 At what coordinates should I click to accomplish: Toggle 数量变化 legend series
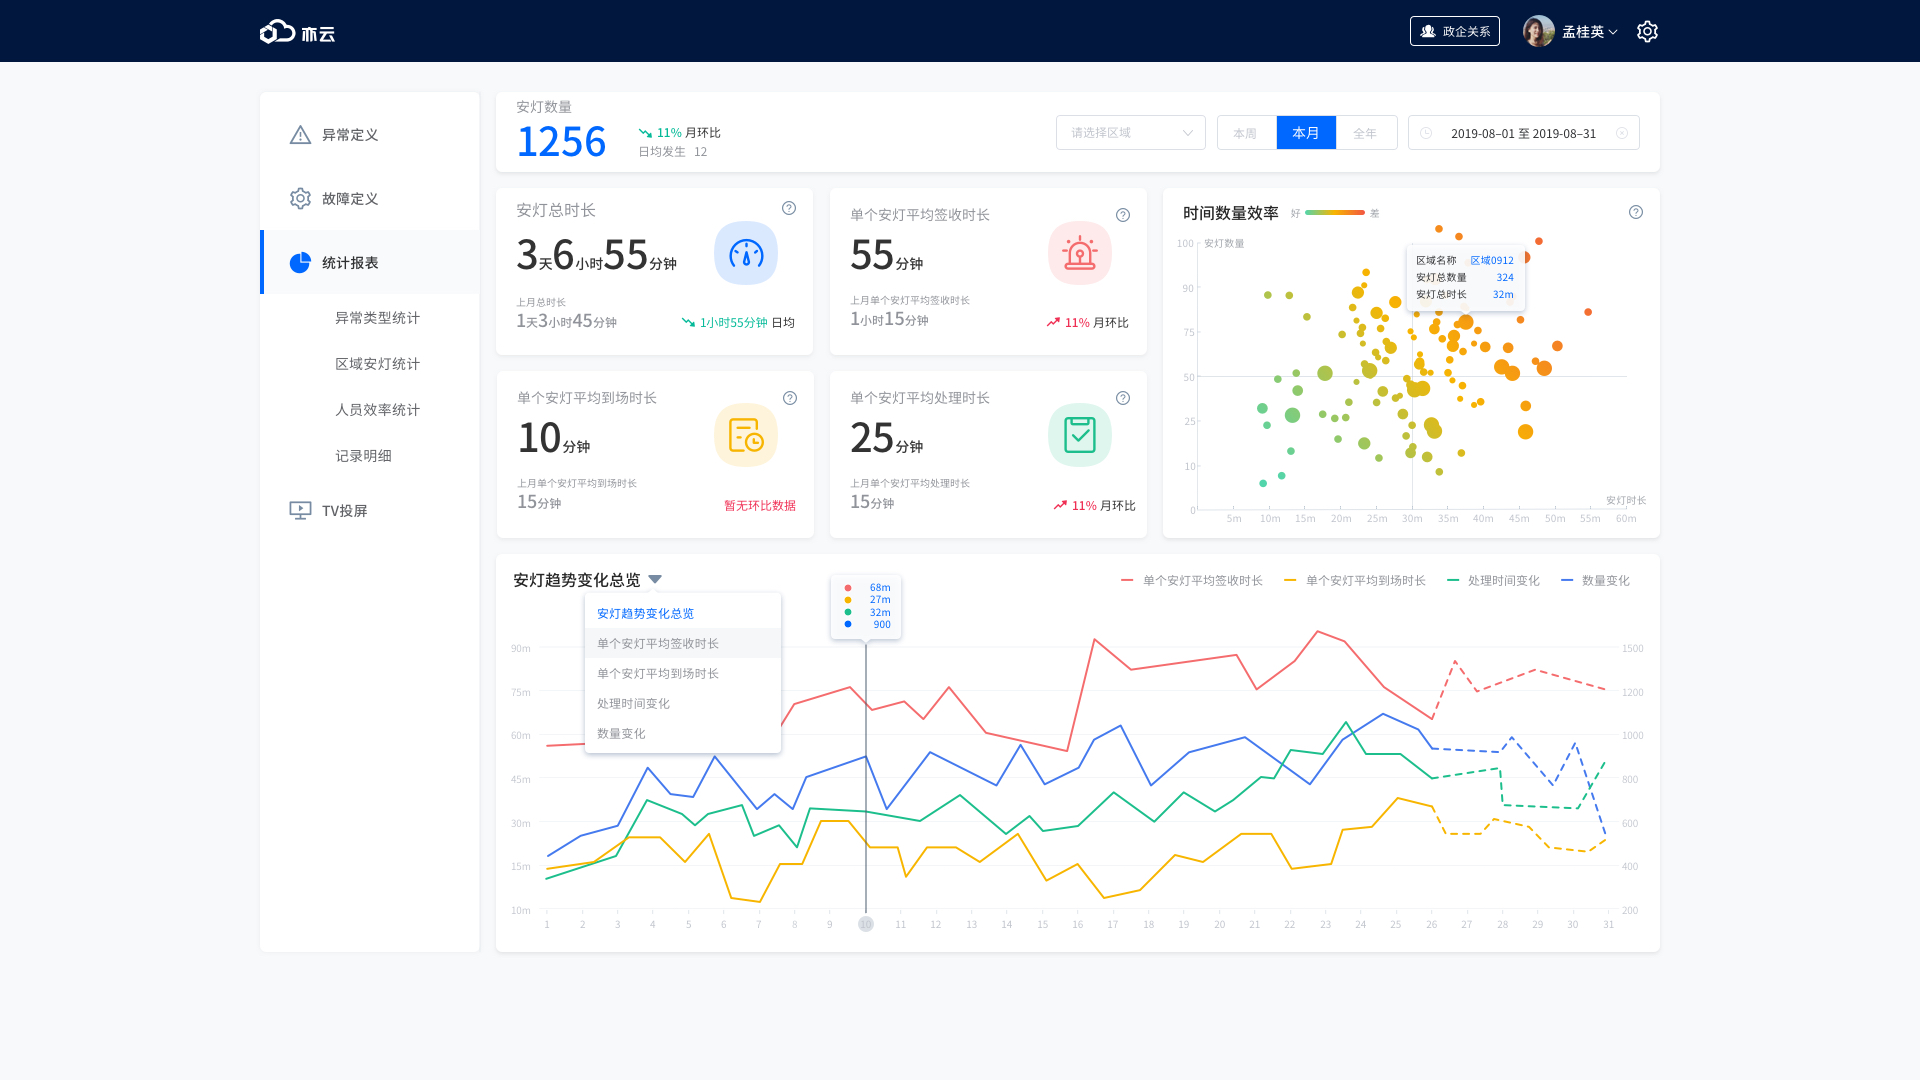click(x=1595, y=581)
